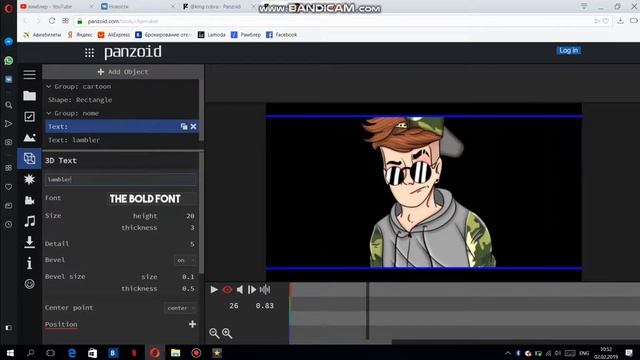Play the animation preview

pos(214,289)
